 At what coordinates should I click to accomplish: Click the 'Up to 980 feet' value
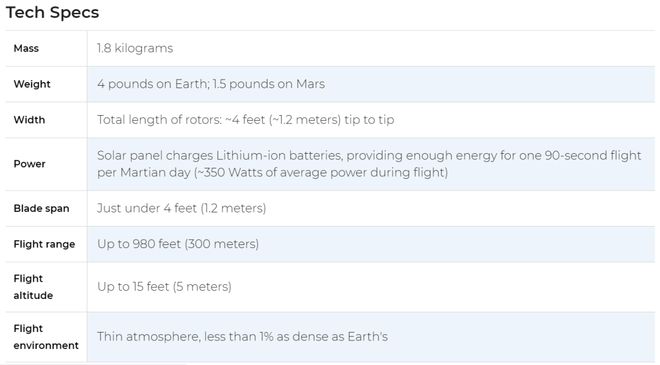(139, 244)
